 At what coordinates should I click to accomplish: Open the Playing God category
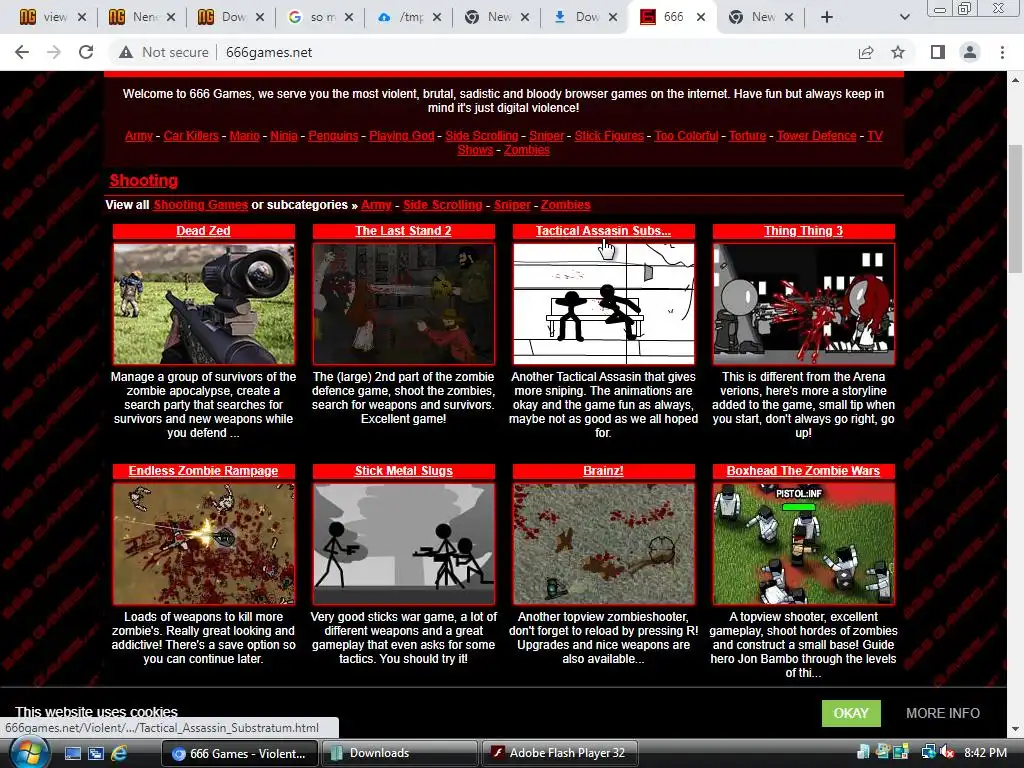click(x=402, y=136)
